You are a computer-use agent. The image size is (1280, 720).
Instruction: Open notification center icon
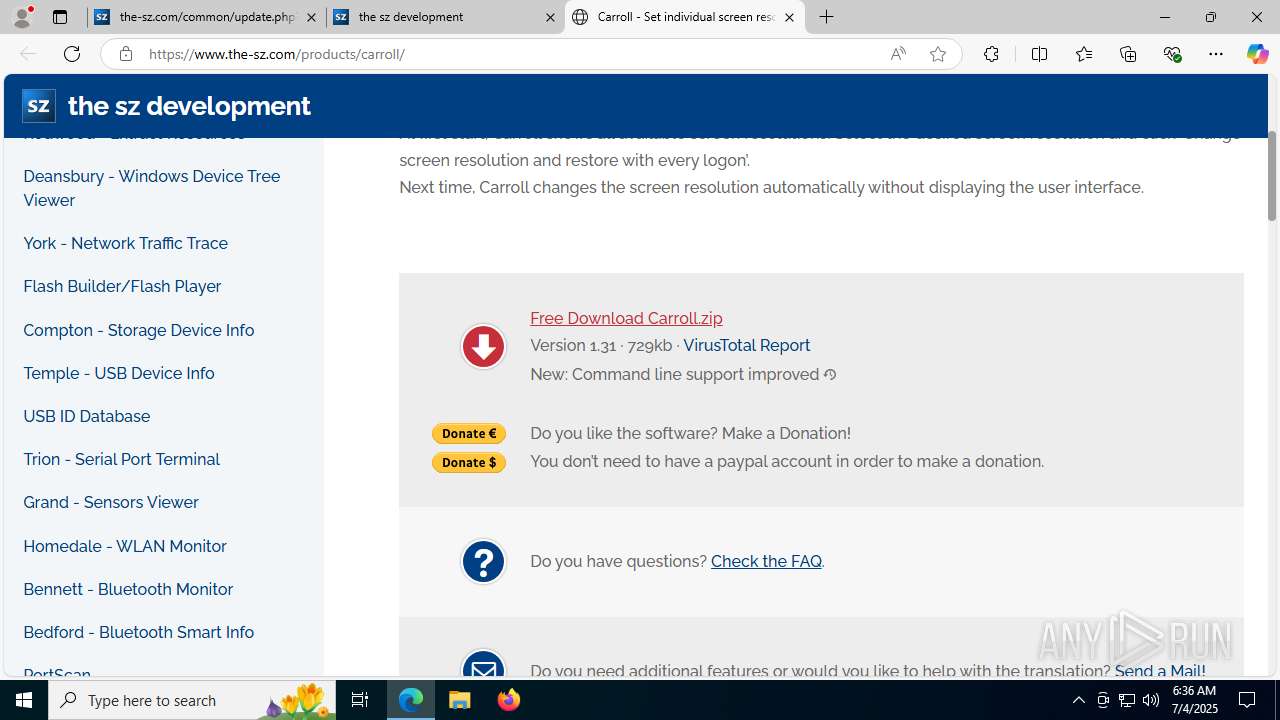tap(1248, 700)
